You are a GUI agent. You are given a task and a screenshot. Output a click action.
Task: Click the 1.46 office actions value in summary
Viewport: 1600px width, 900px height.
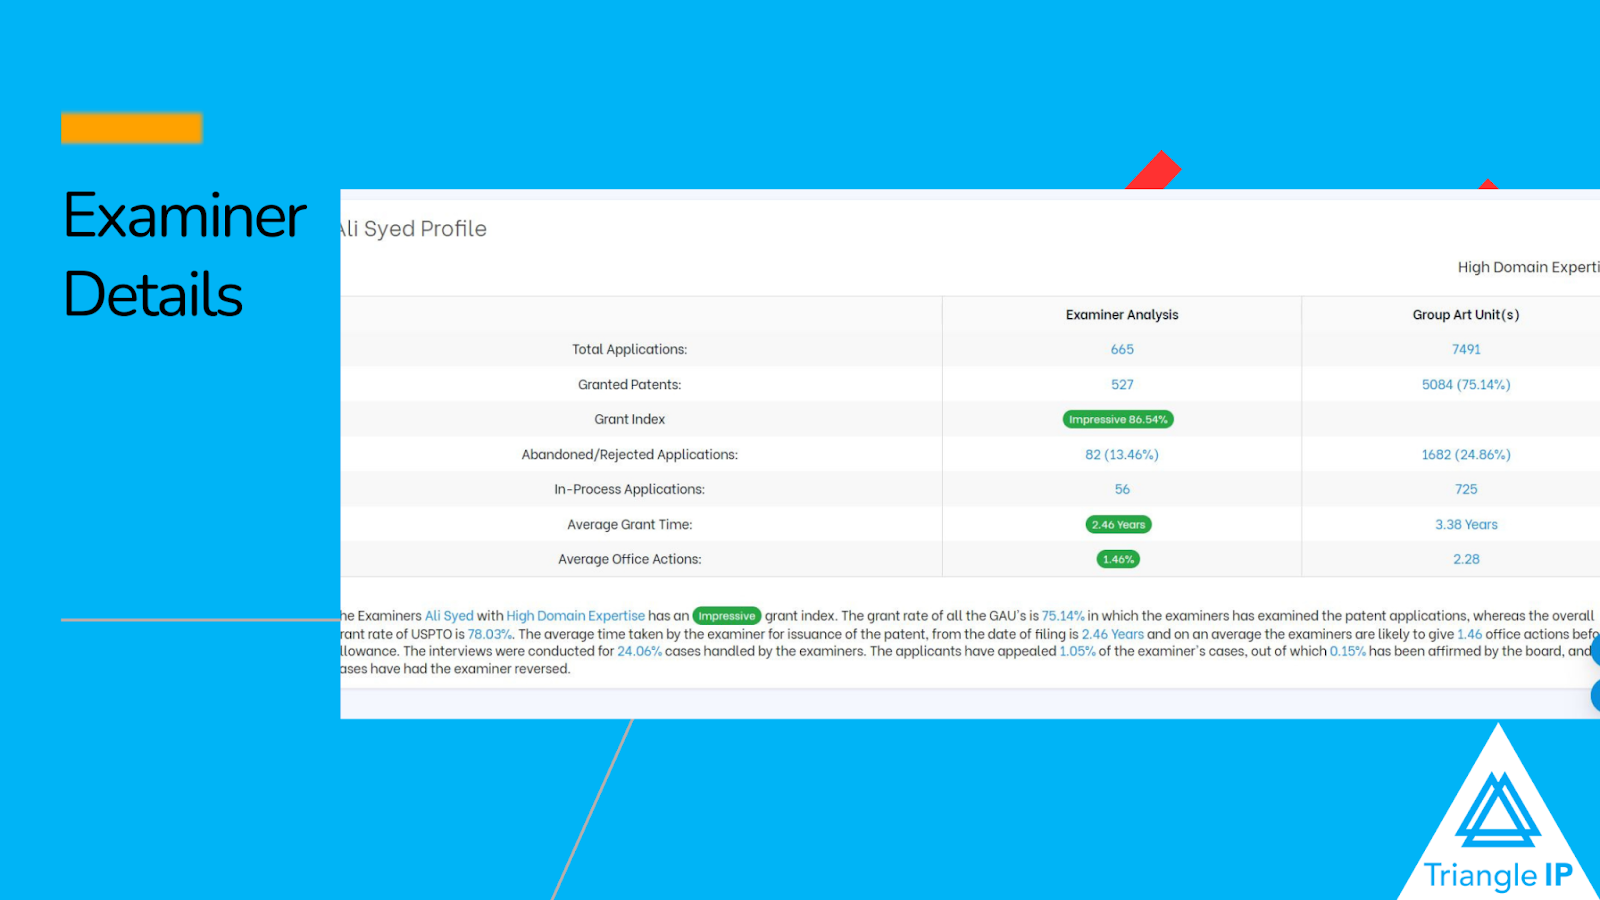click(1469, 634)
